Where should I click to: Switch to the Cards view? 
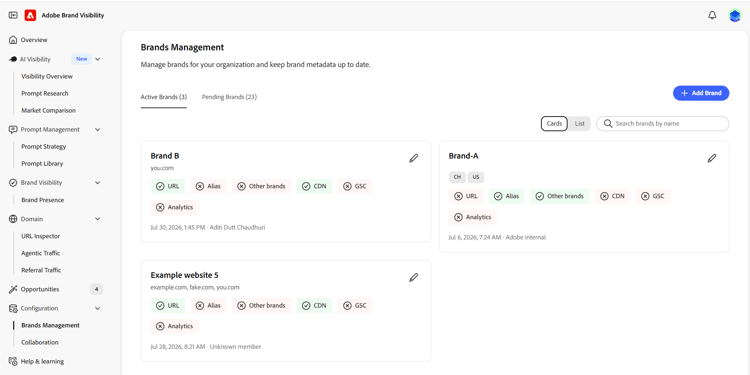(554, 123)
